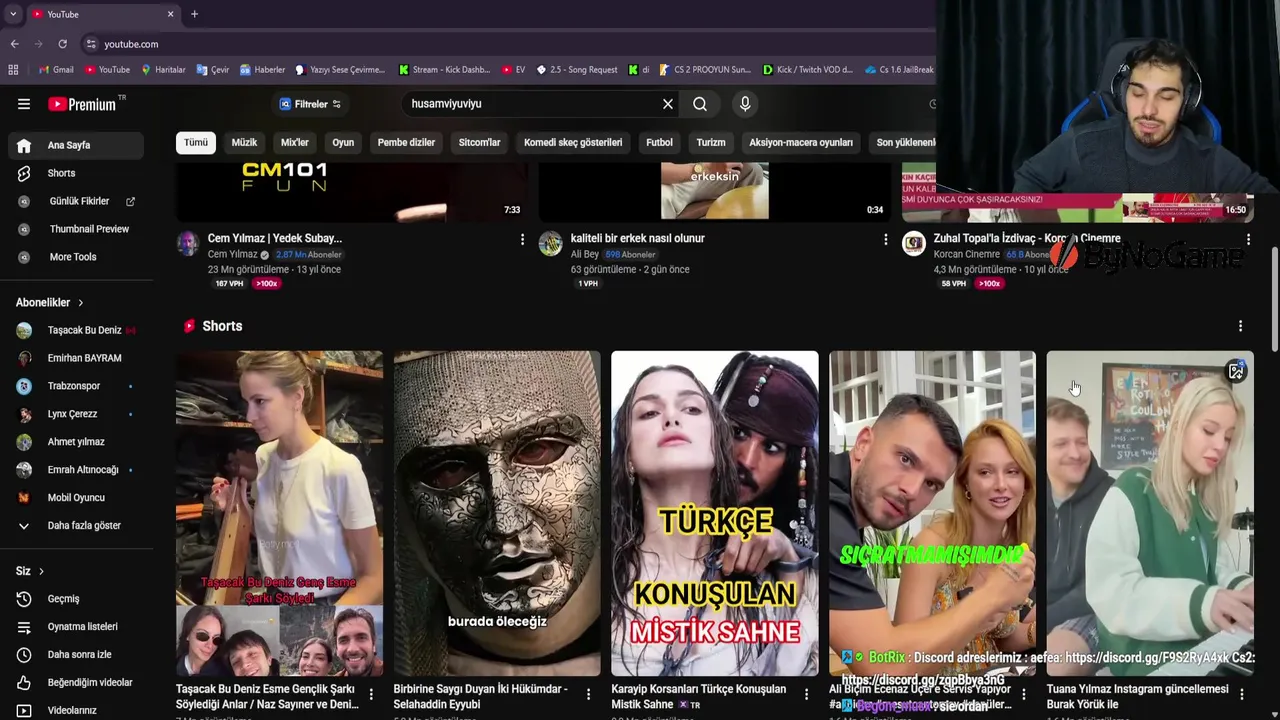Screen dimensions: 1280x720
Task: Select the Müzik filter chip
Action: point(244,142)
